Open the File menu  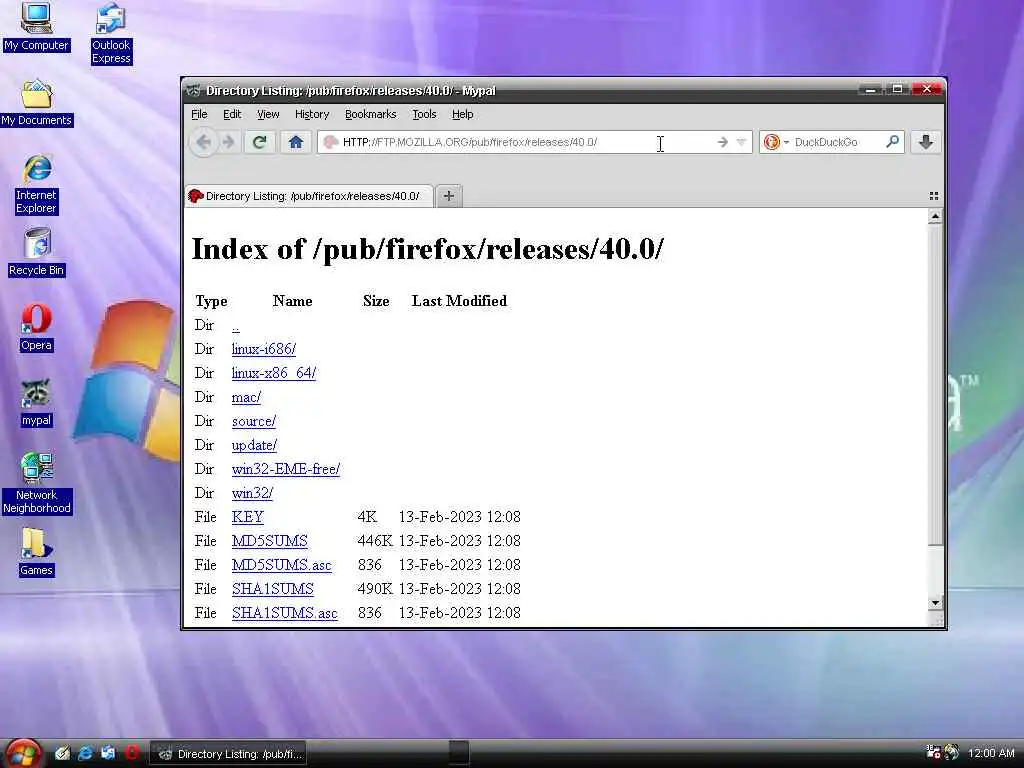click(199, 114)
